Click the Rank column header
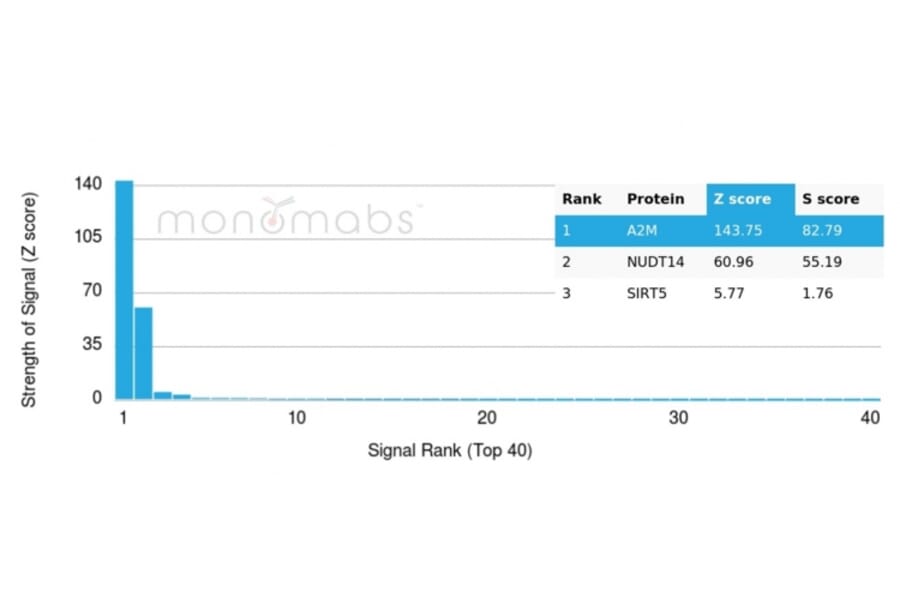 (x=581, y=199)
